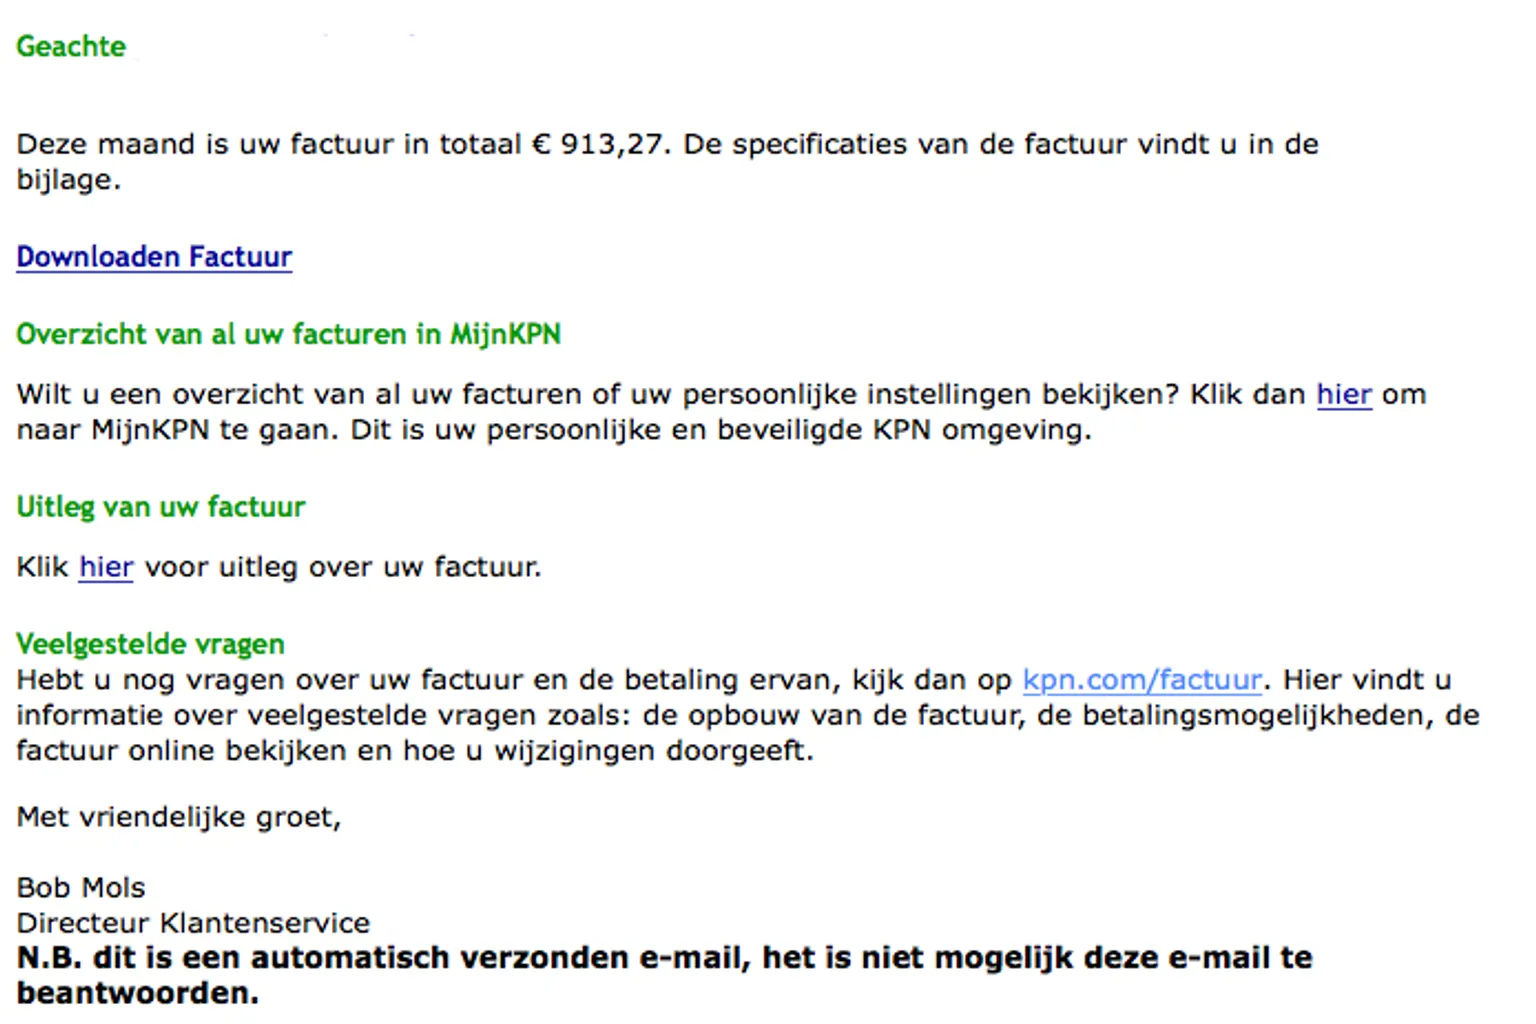
Task: Click the 'Met vriendelijke groet,' closing line
Action: [178, 817]
